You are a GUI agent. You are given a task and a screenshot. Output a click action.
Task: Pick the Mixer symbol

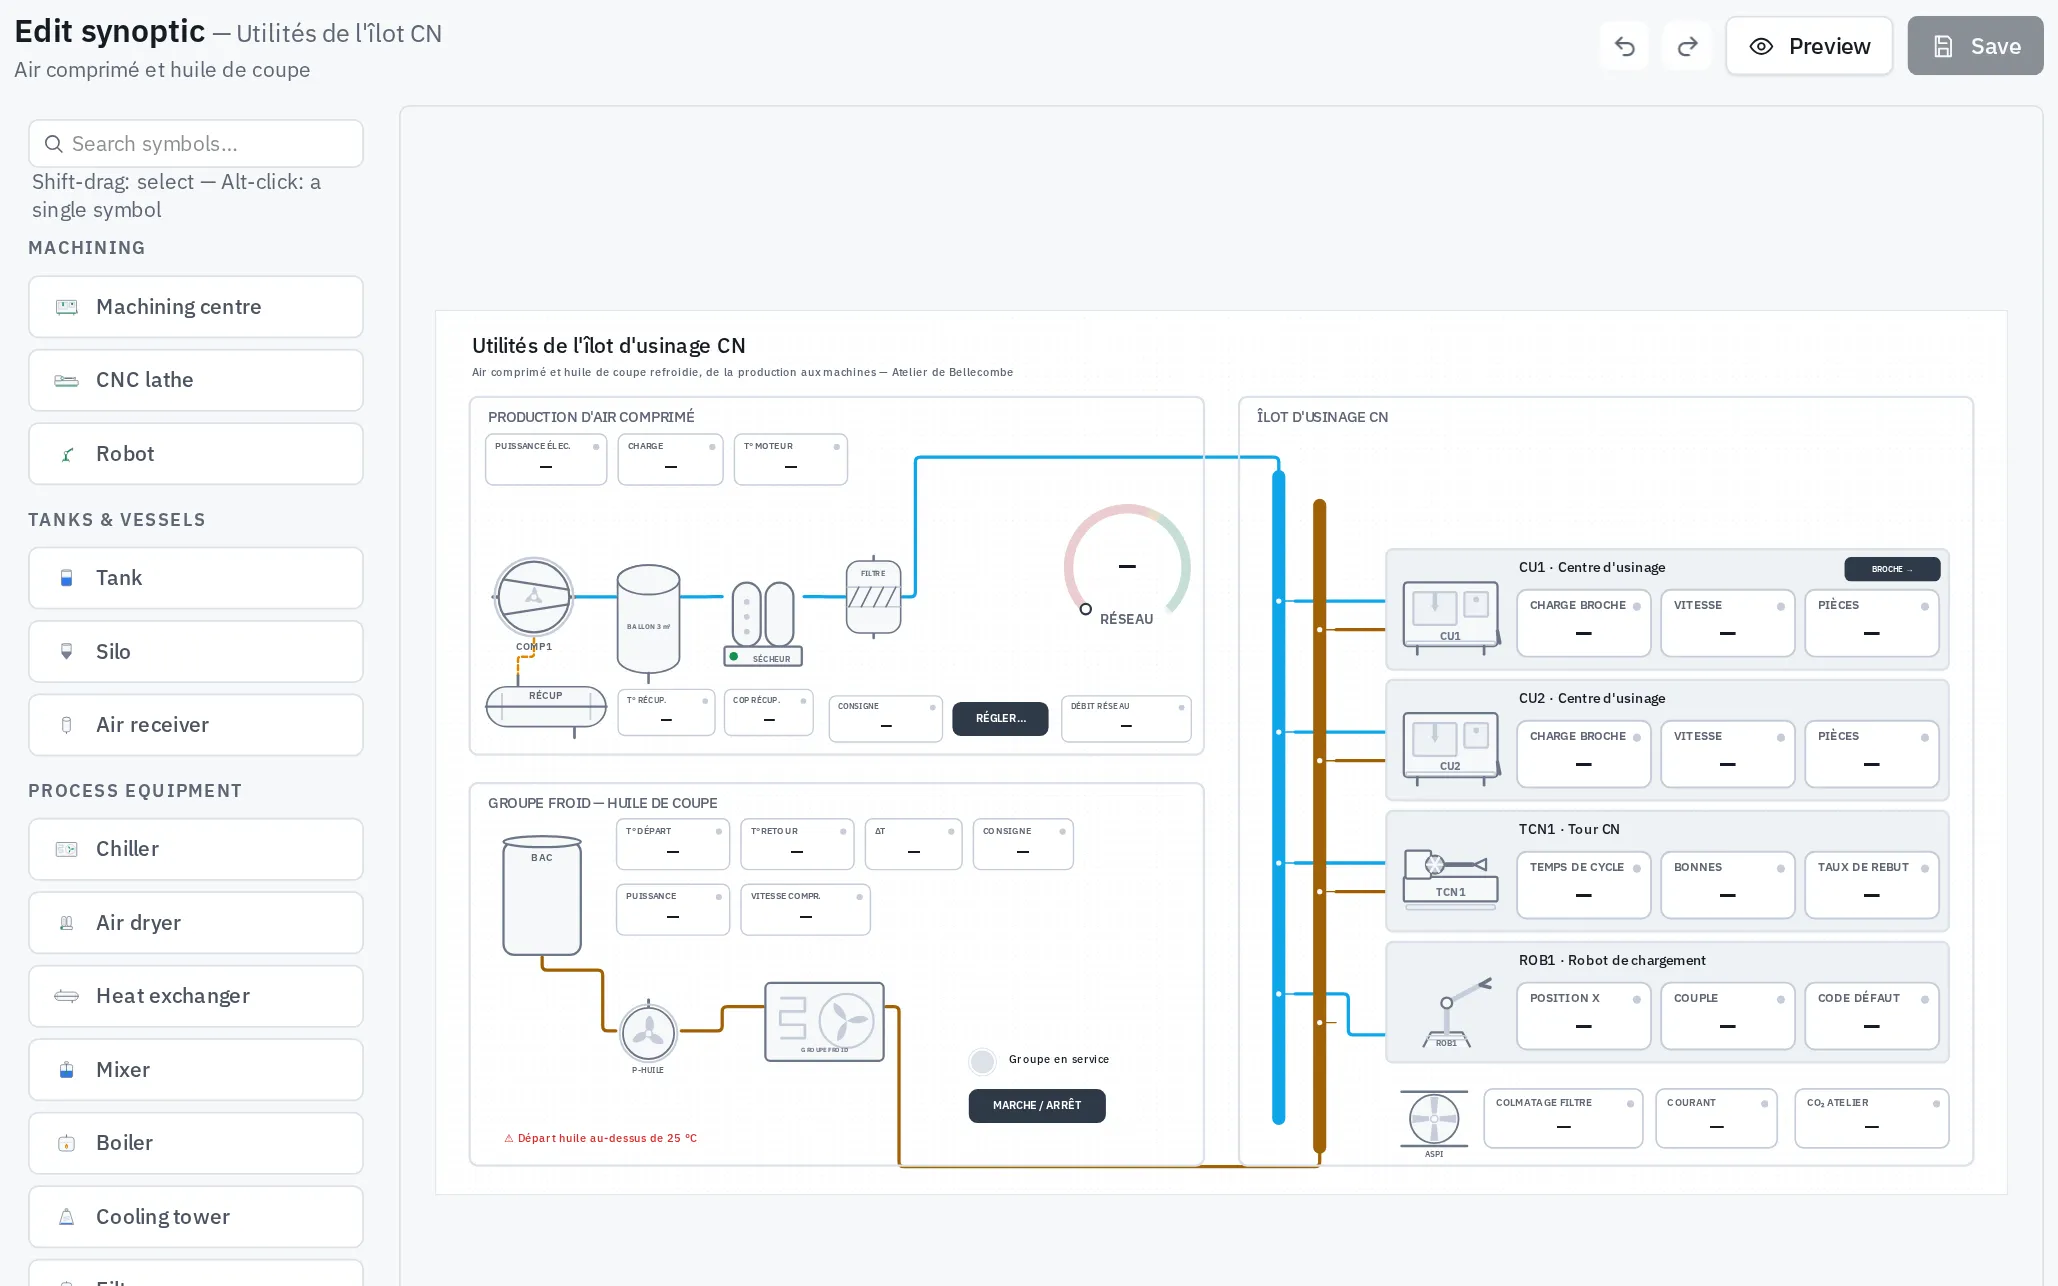196,1070
